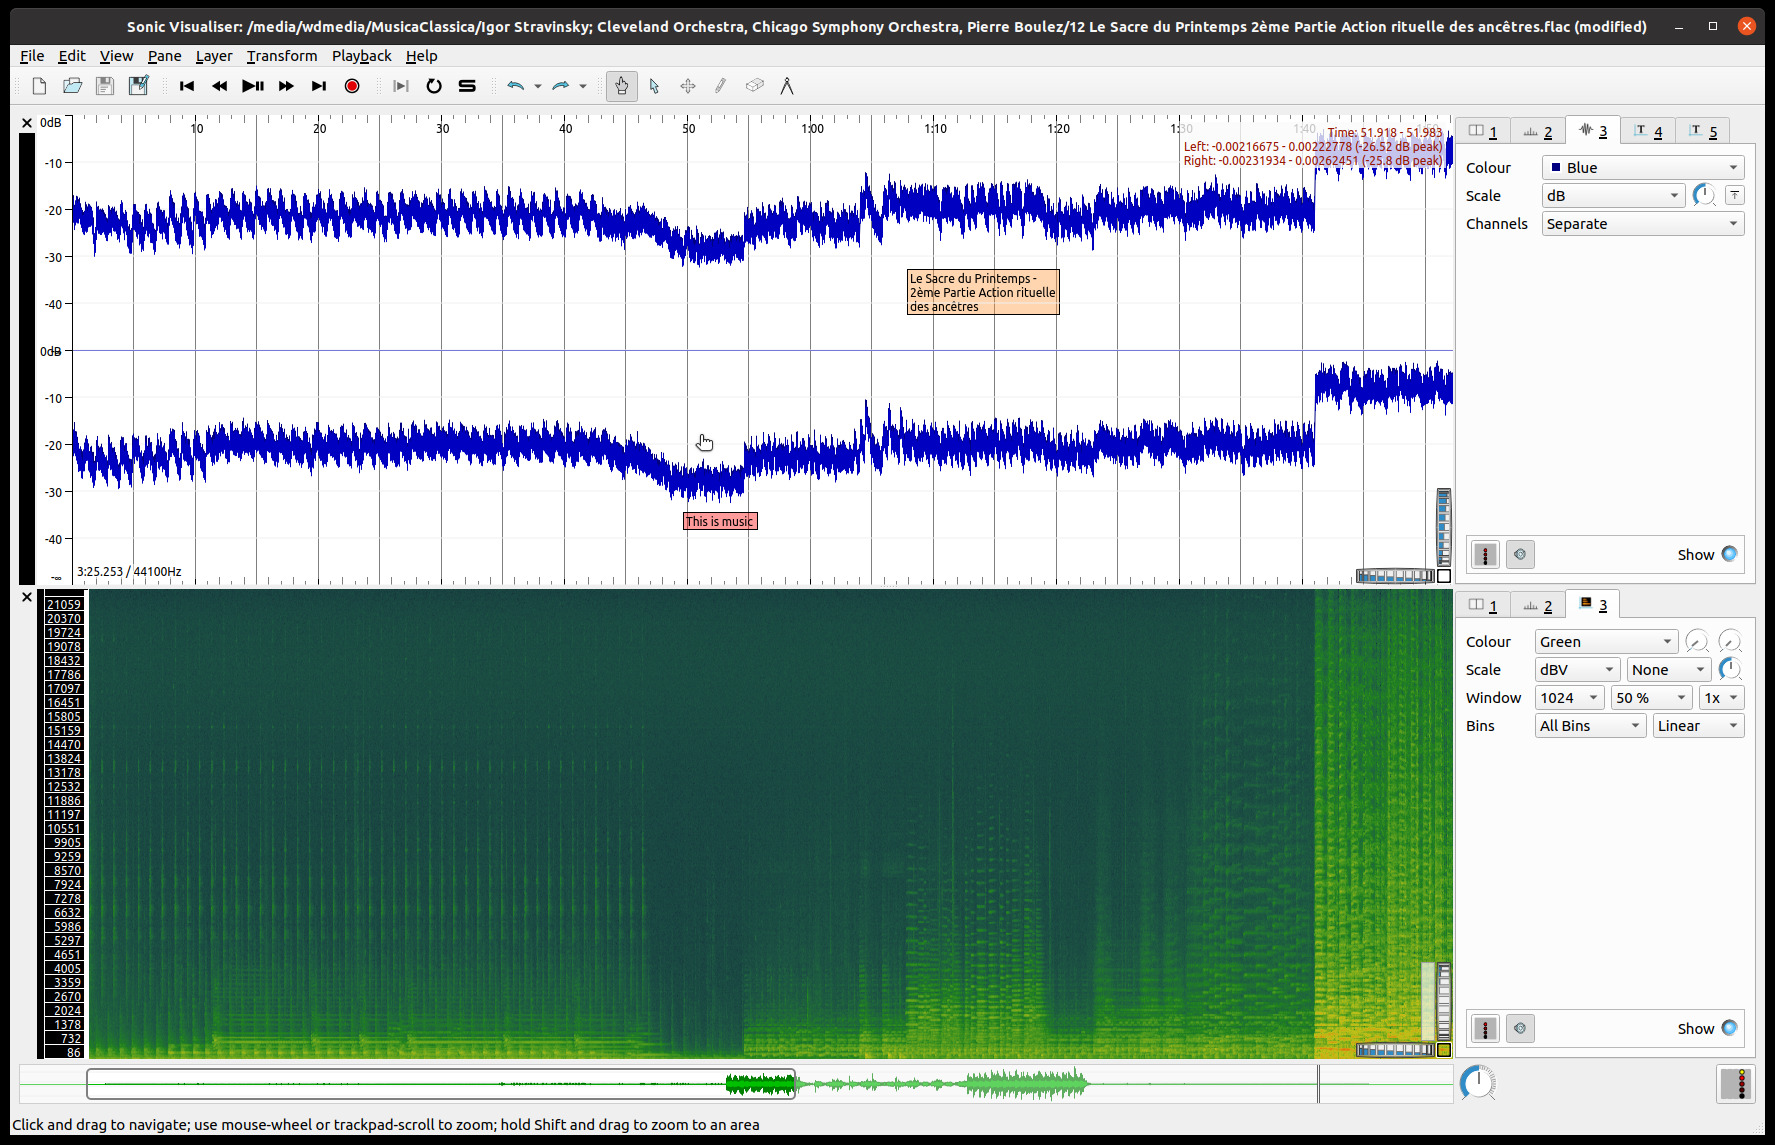Open the Redo history dropdown arrow
This screenshot has width=1775, height=1145.
point(583,86)
